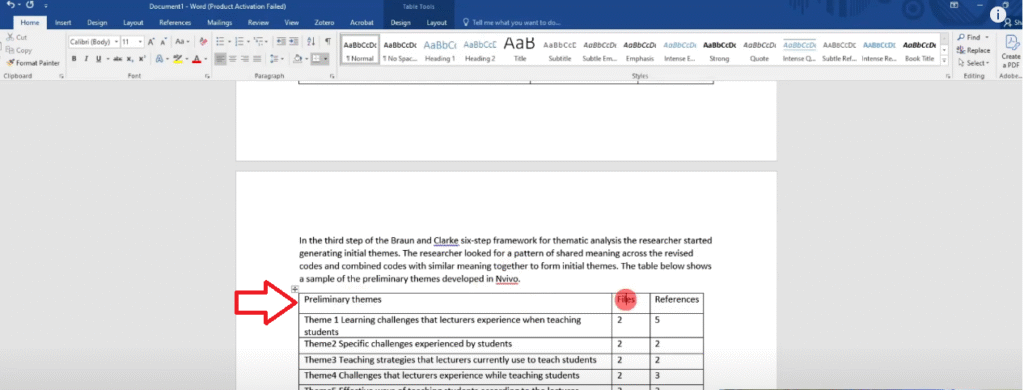The height and width of the screenshot is (390, 1024).
Task: Cut the selection with the Cut button
Action: [17, 38]
